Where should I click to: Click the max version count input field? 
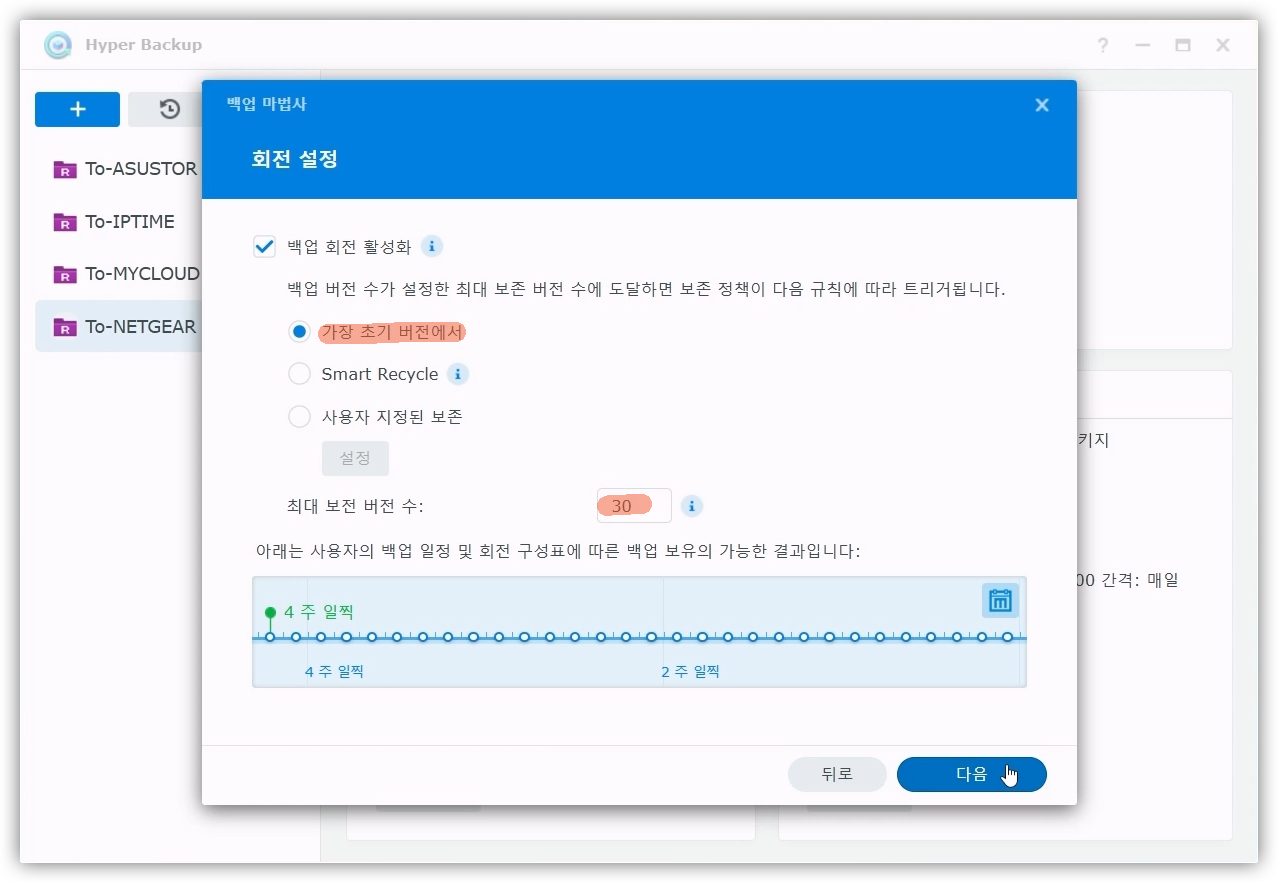tap(634, 506)
